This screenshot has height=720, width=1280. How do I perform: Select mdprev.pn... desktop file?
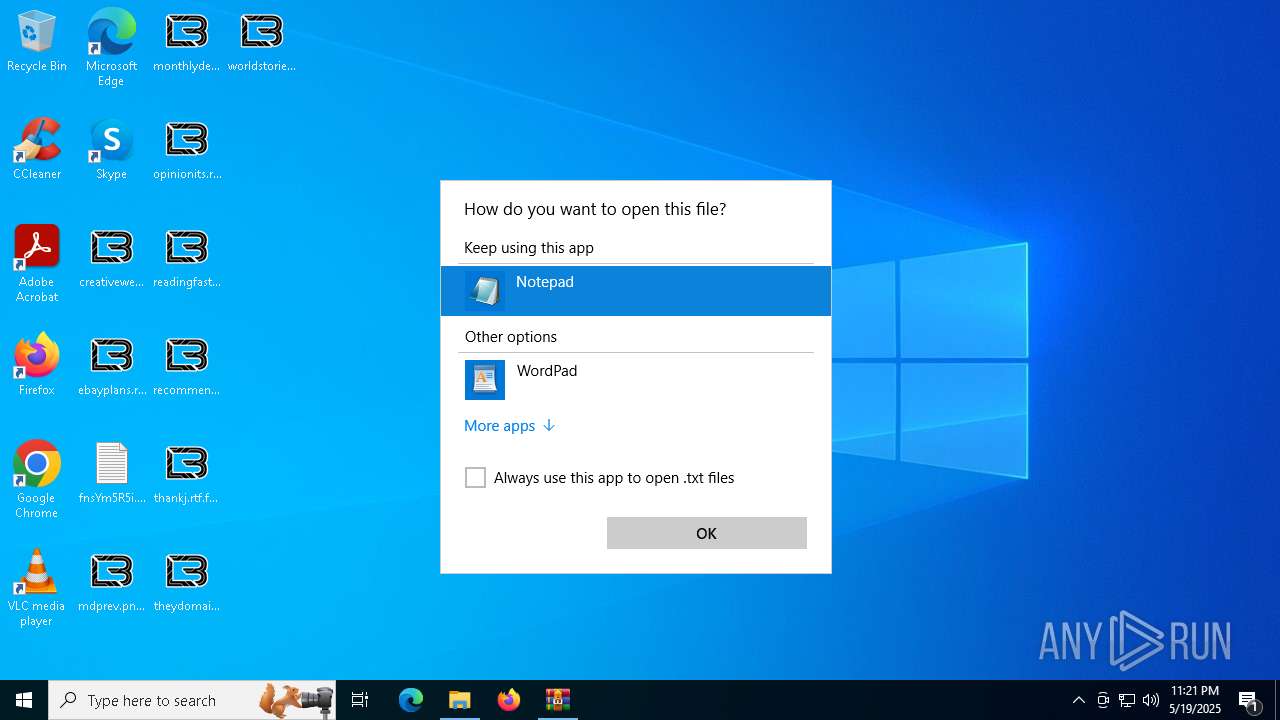pos(111,582)
